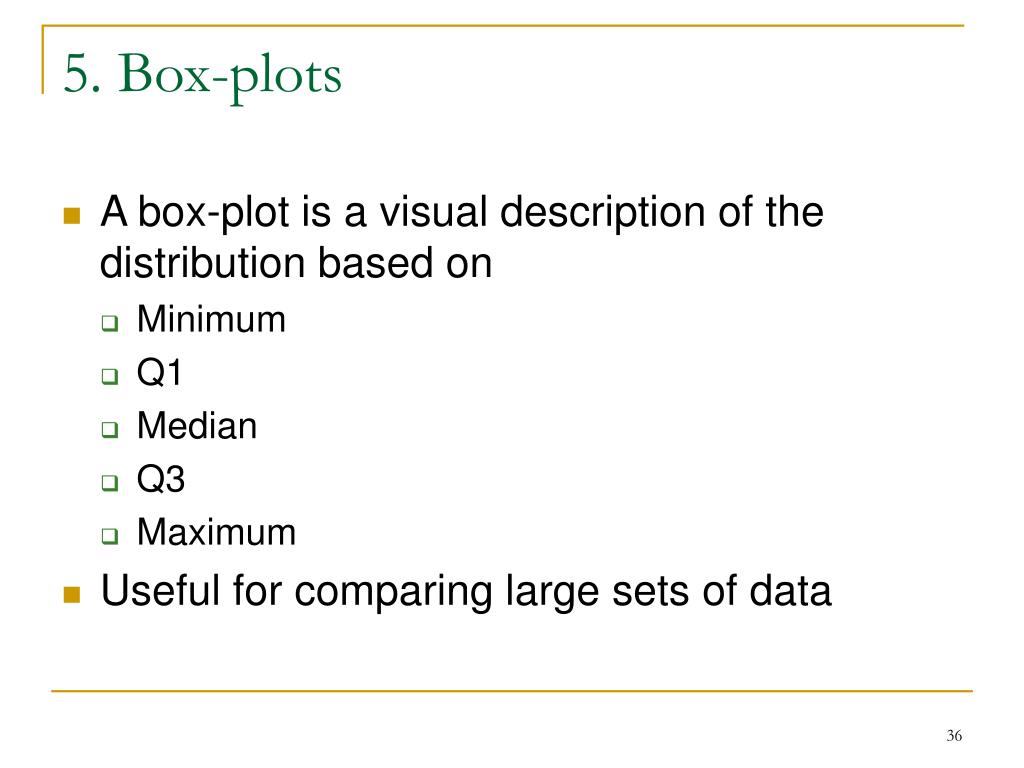Click the square bullet next to Maximum
1024x768 pixels.
tap(110, 536)
